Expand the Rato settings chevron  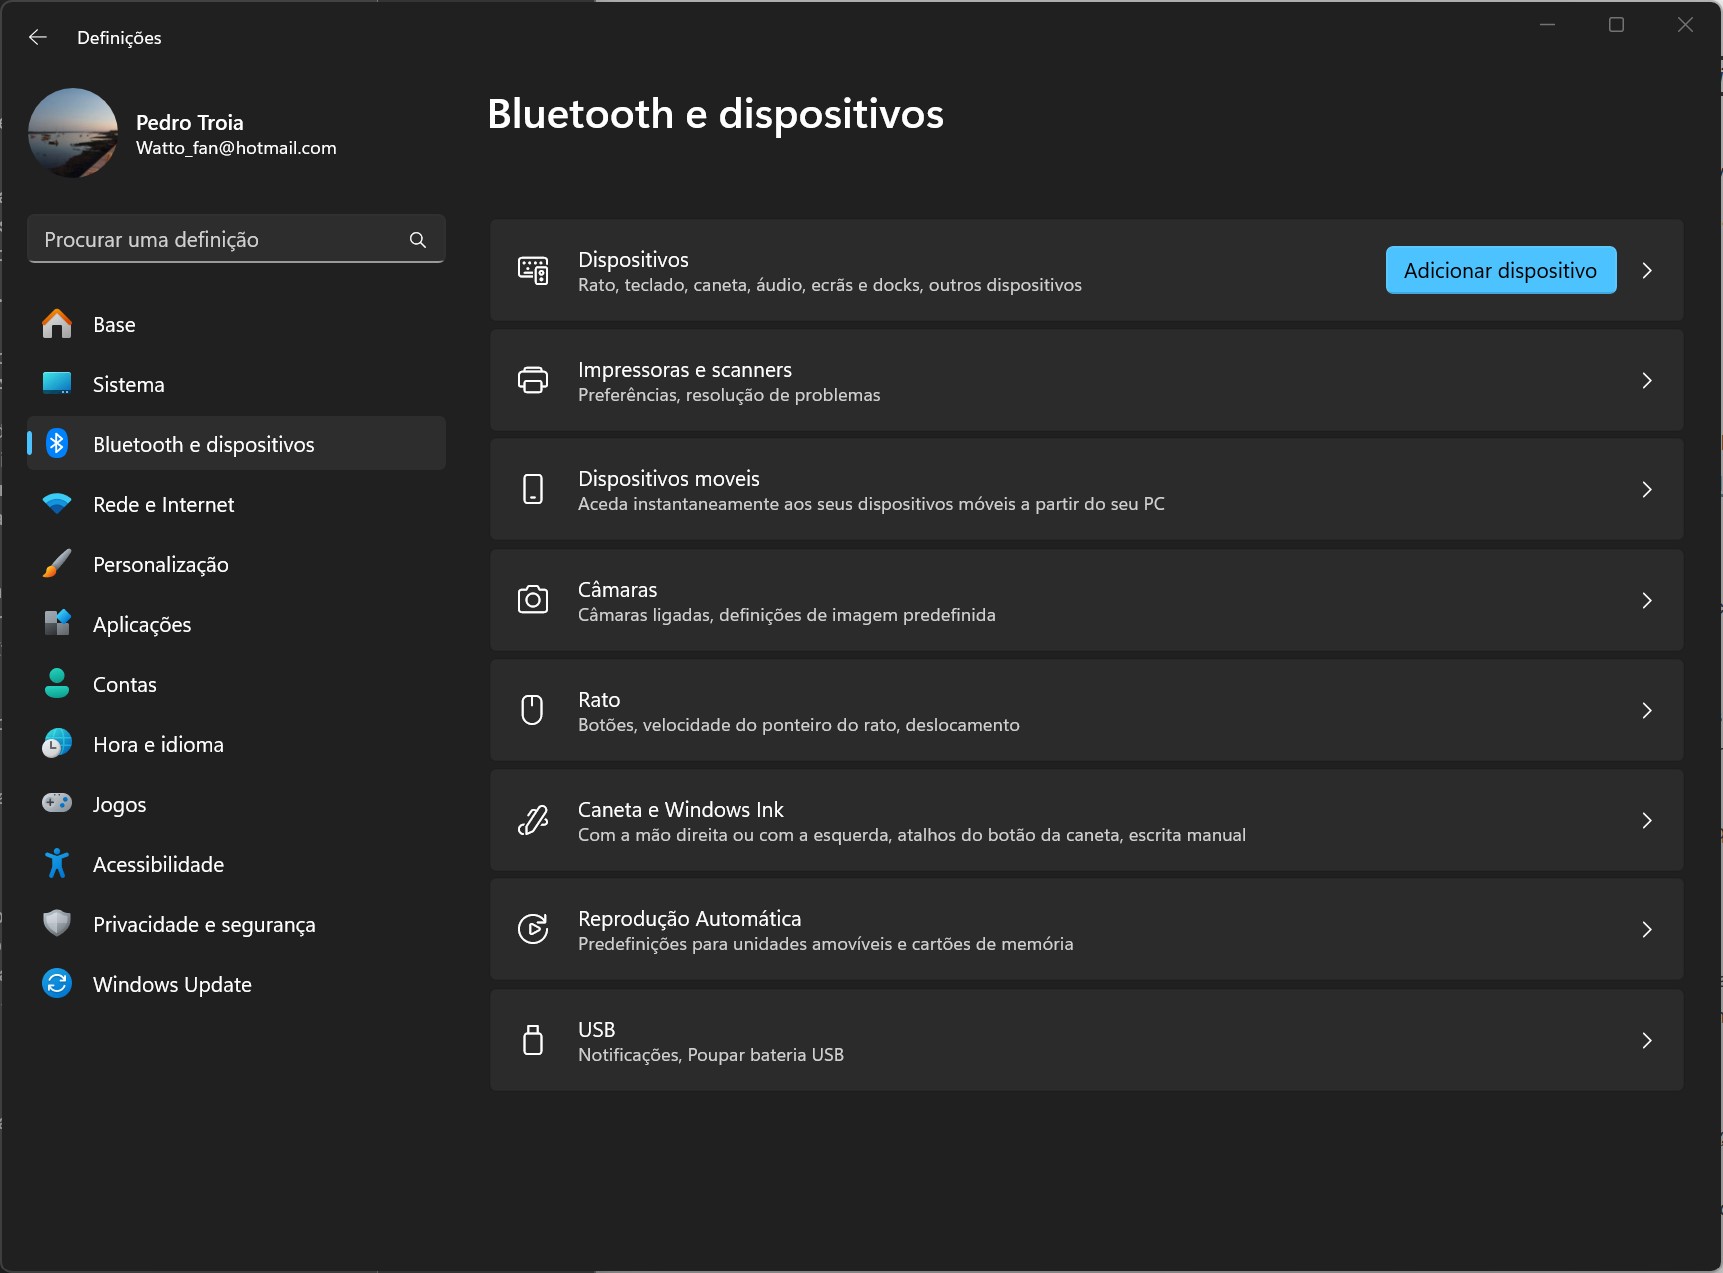tap(1646, 710)
